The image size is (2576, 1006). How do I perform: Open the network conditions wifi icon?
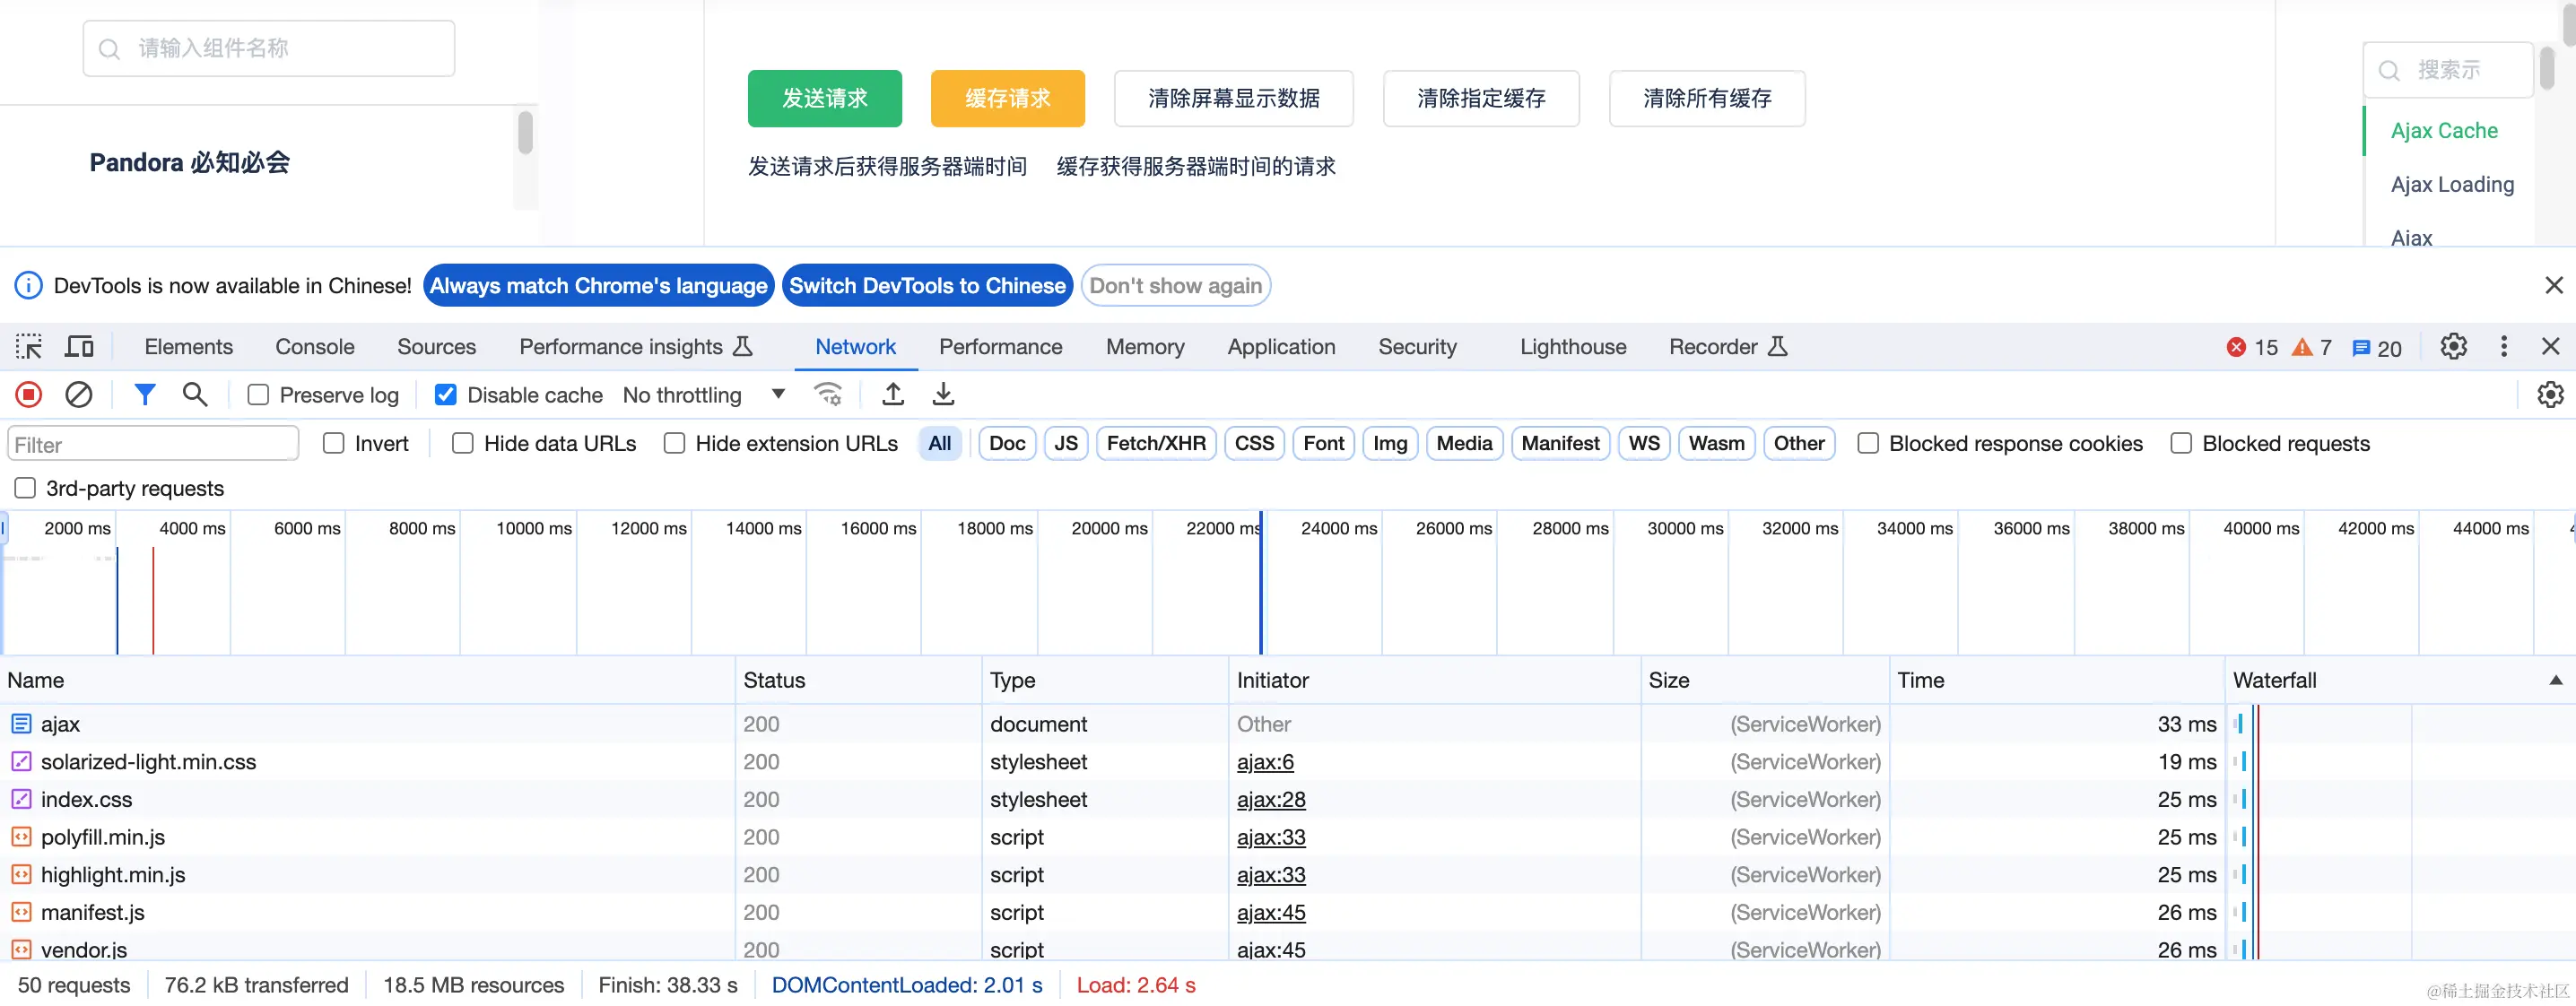pyautogui.click(x=828, y=395)
